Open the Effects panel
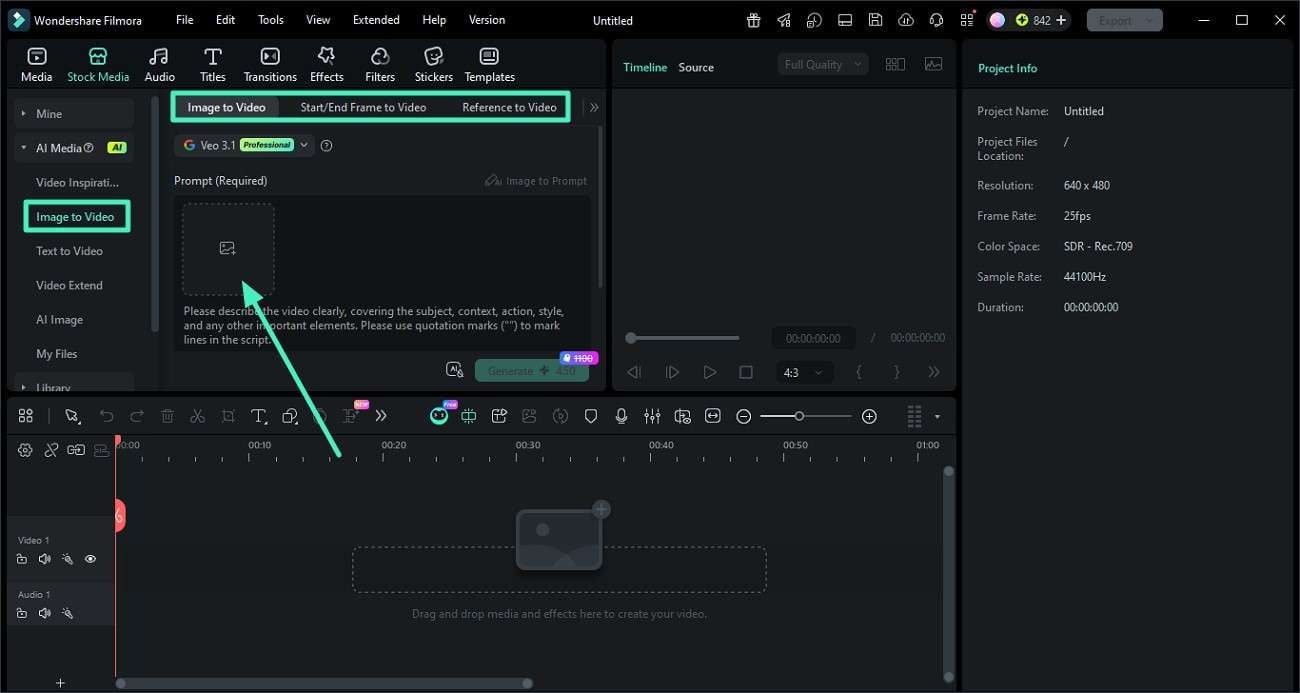Screen dimensions: 1300x693 click(326, 62)
